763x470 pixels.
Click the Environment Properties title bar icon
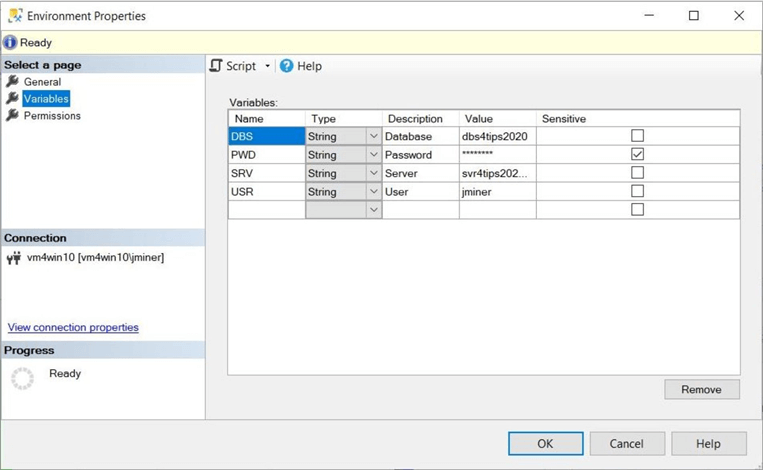click(x=14, y=16)
